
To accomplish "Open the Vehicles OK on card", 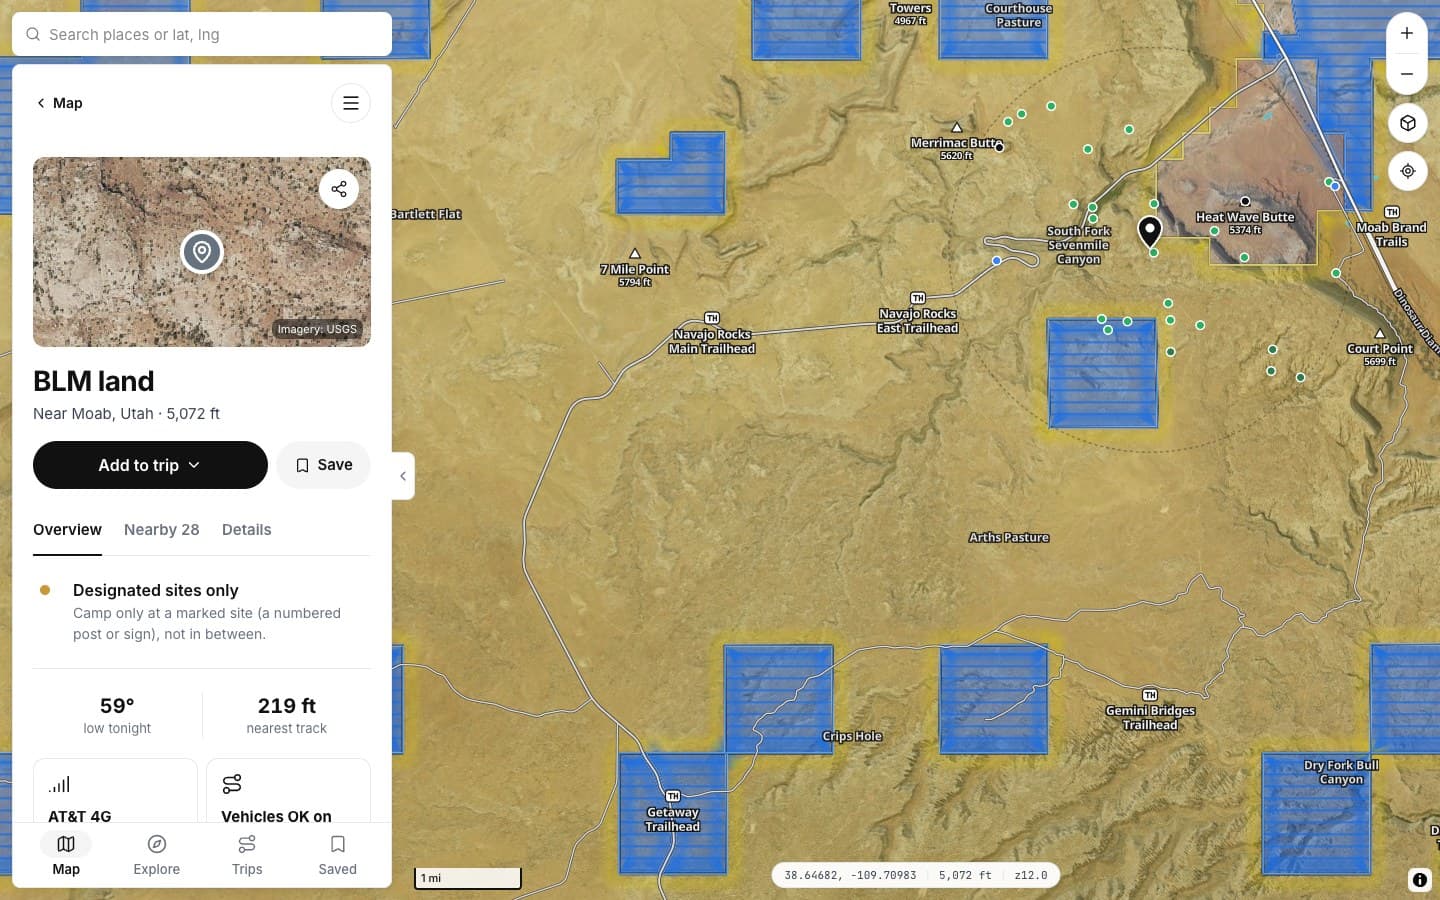I will tap(288, 791).
